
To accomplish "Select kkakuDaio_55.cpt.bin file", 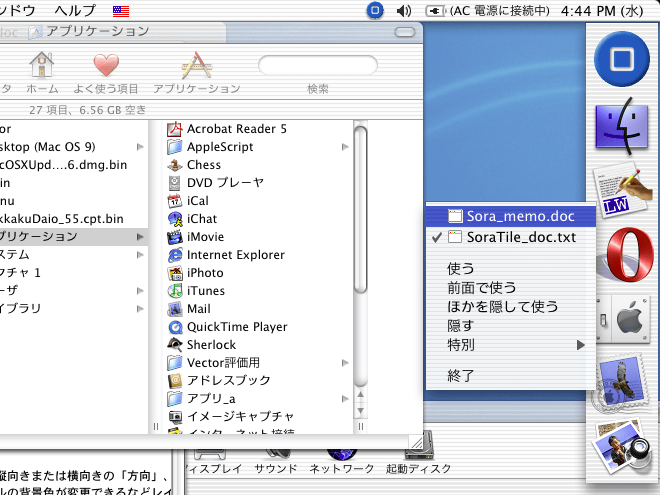I will point(62,219).
